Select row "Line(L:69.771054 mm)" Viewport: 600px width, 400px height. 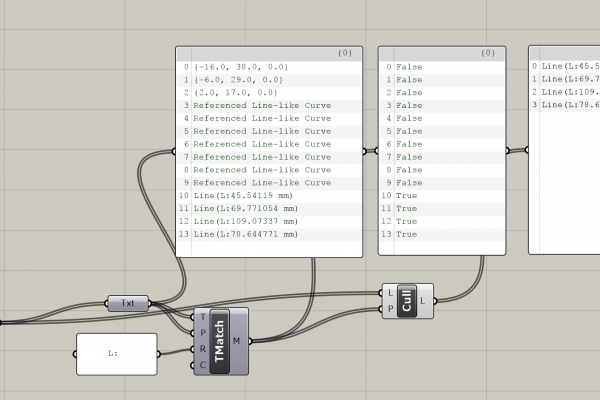(x=269, y=209)
